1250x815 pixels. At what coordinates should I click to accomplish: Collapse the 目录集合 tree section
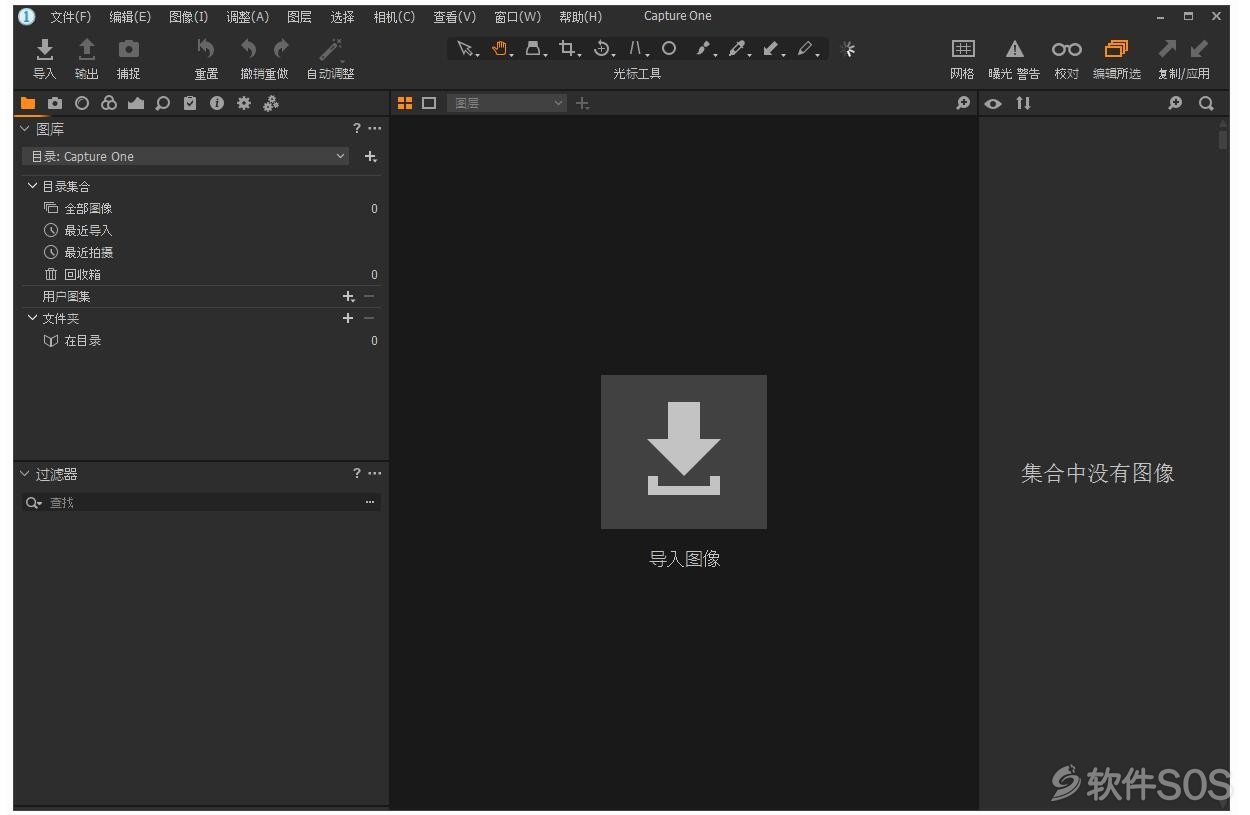[33, 186]
